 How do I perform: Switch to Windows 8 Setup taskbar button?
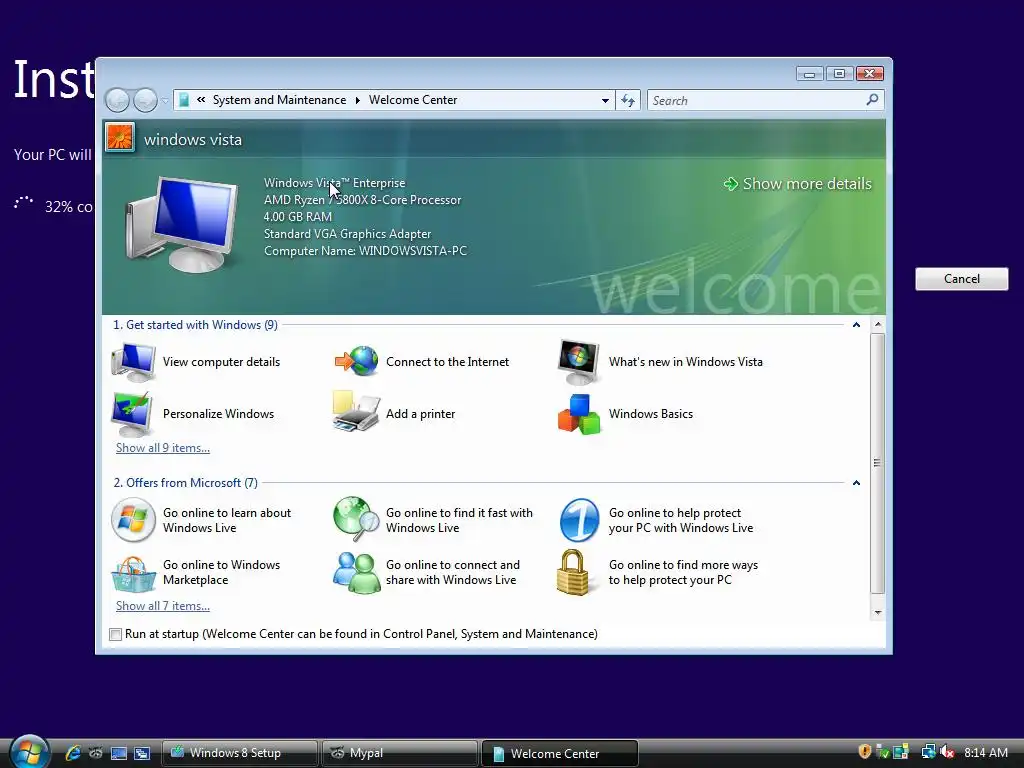[x=240, y=753]
